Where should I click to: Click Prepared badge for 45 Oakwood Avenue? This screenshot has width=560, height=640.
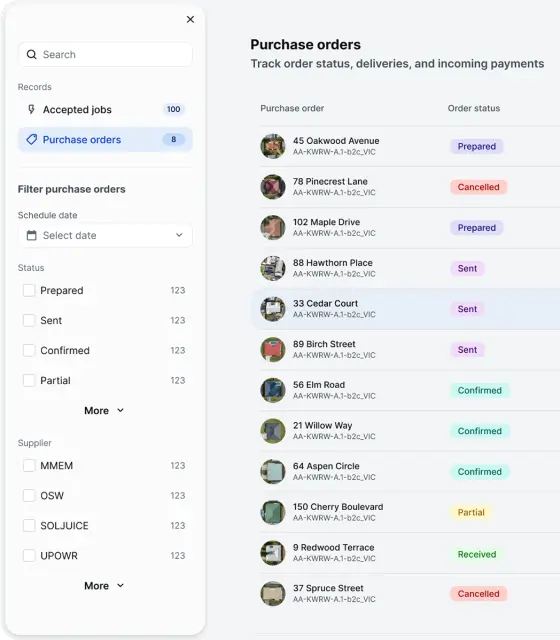coord(476,146)
